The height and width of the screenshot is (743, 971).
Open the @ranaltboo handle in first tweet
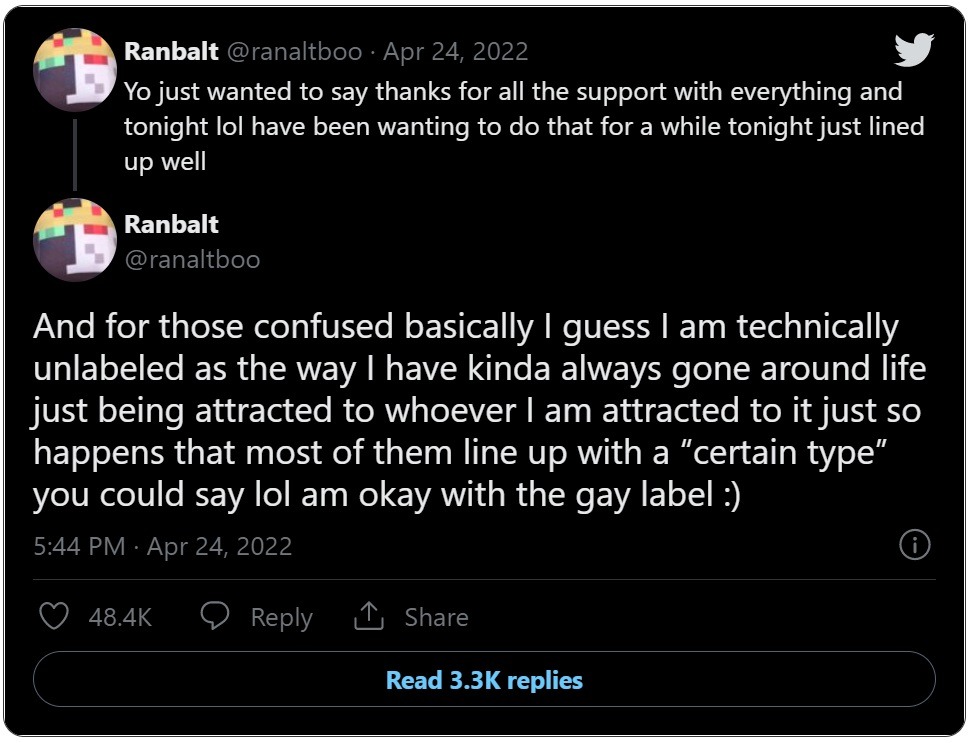point(295,51)
